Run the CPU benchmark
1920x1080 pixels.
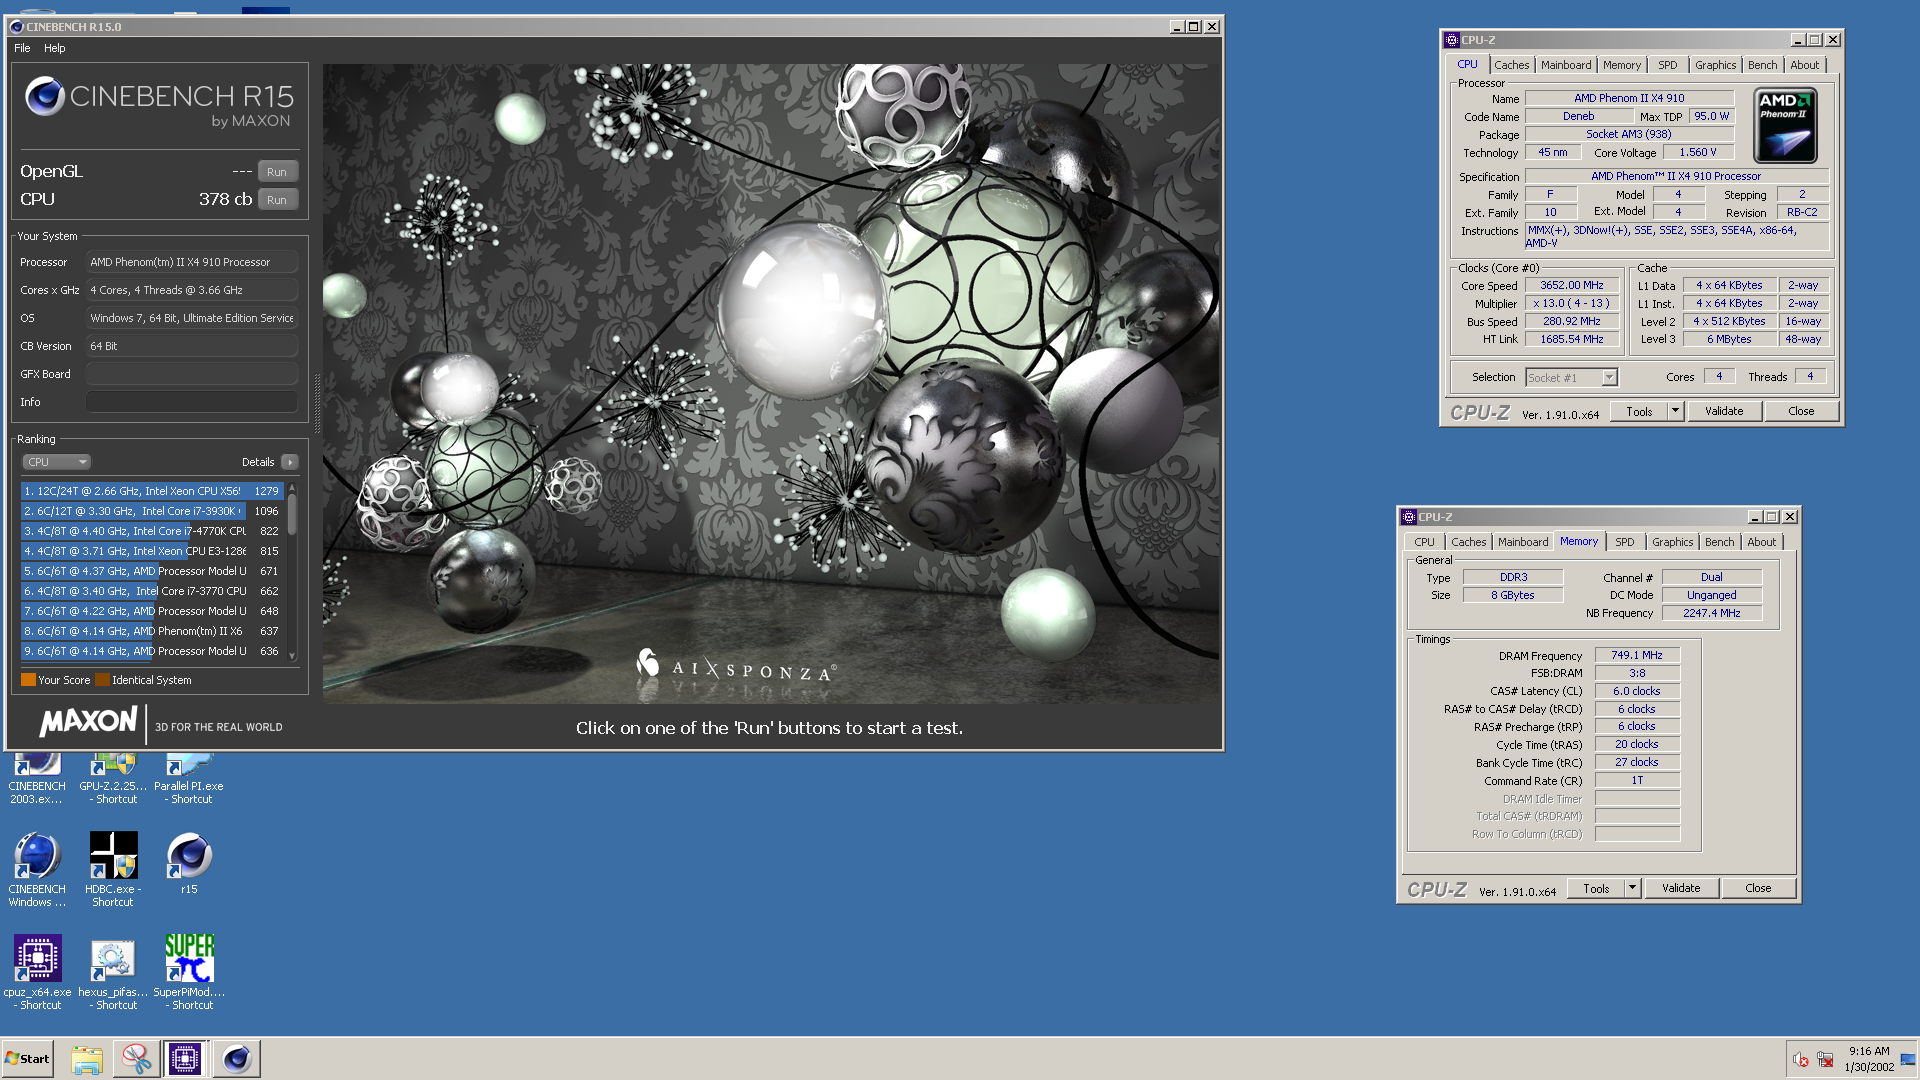[277, 200]
